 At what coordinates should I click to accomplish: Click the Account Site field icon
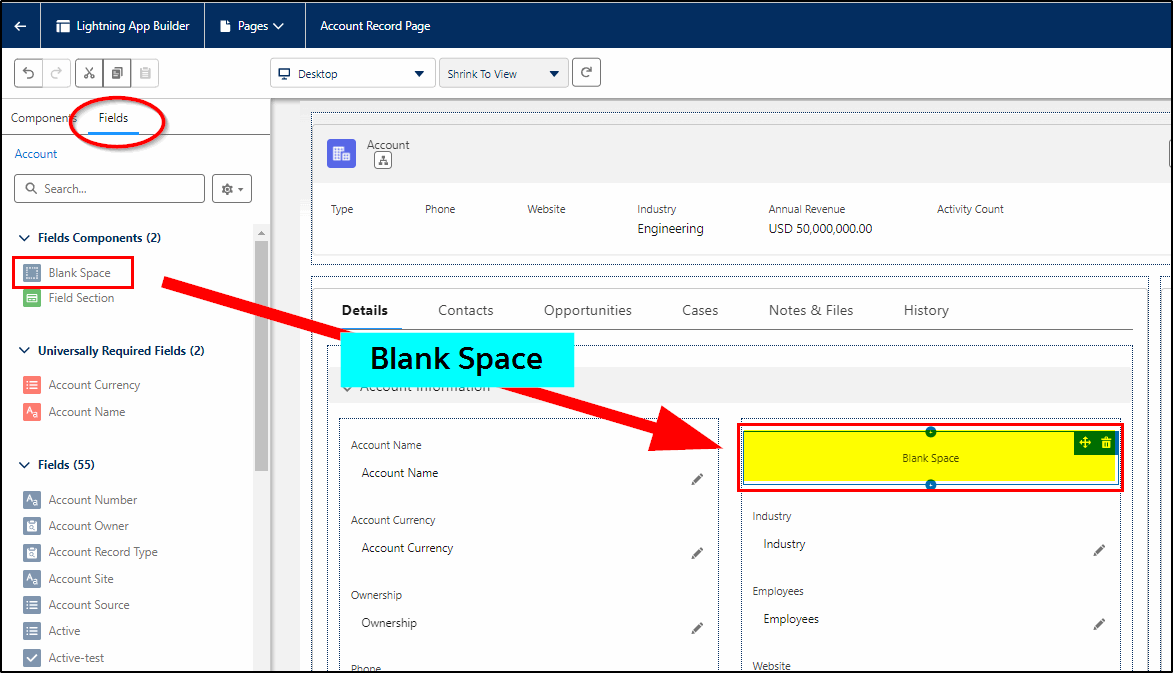click(x=32, y=579)
